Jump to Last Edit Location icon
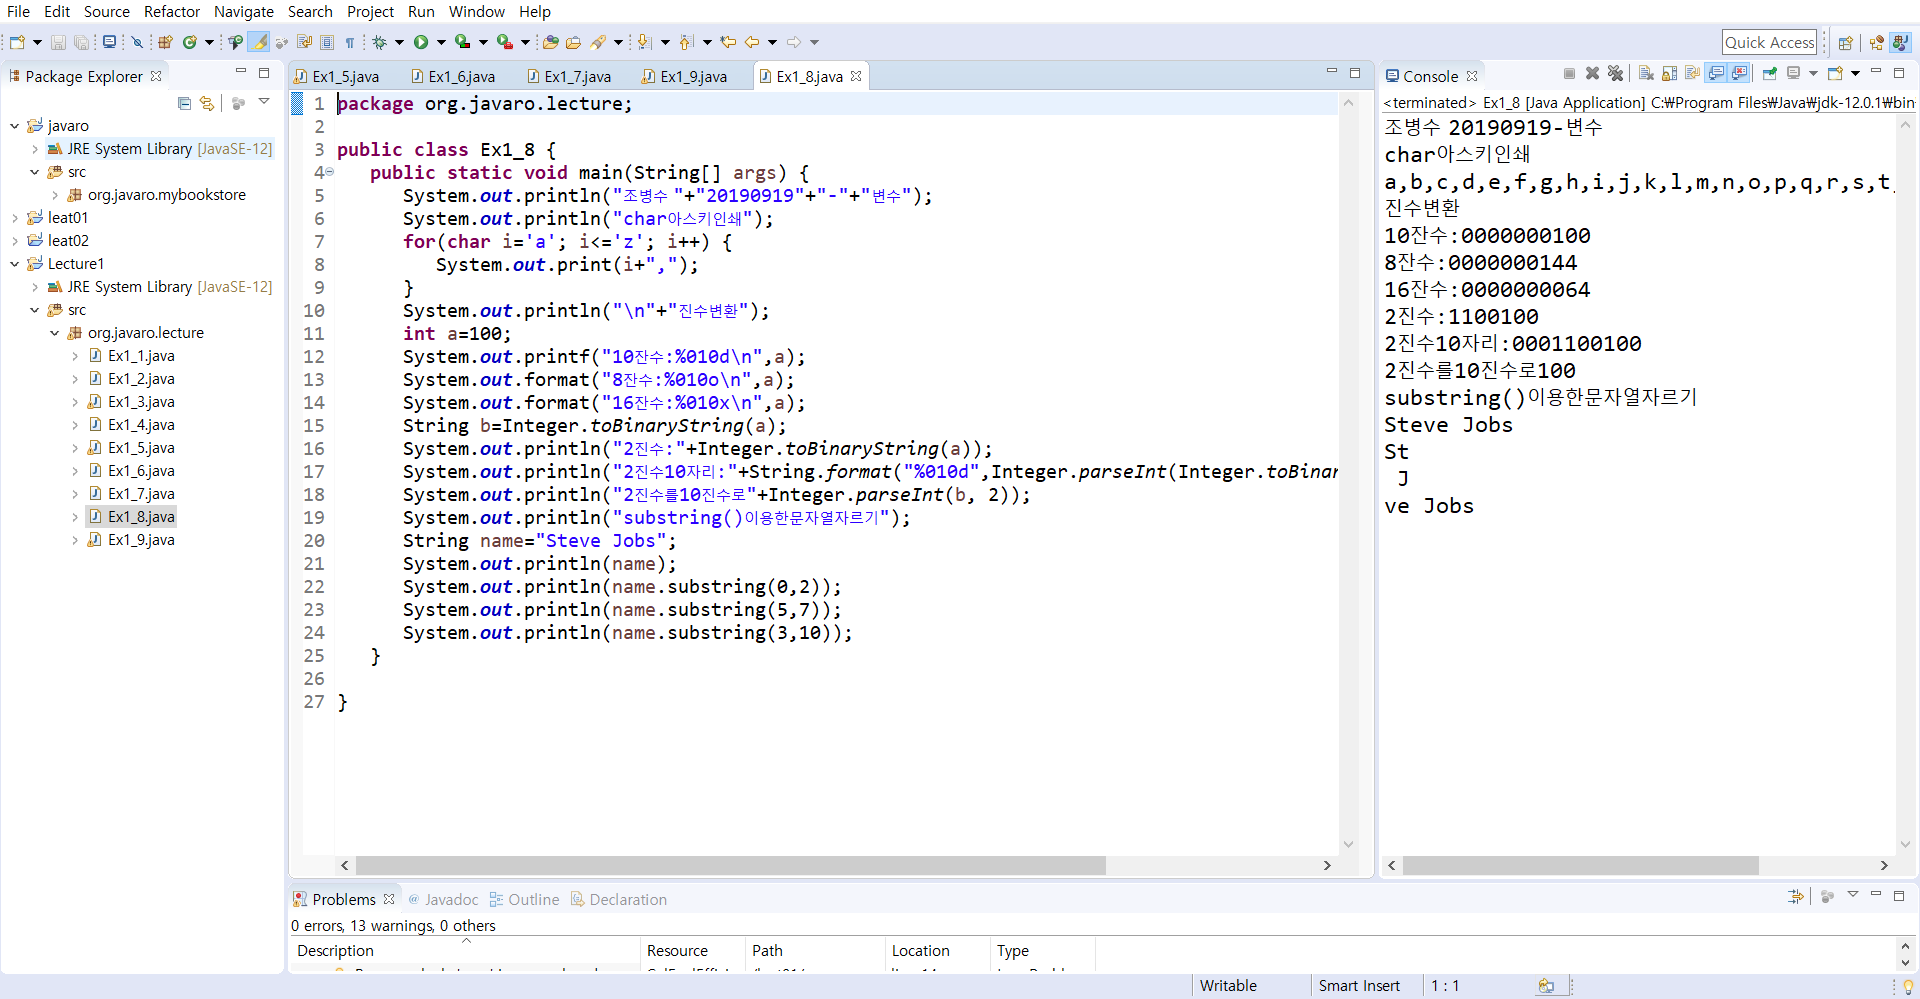This screenshot has height=999, width=1920. (728, 42)
